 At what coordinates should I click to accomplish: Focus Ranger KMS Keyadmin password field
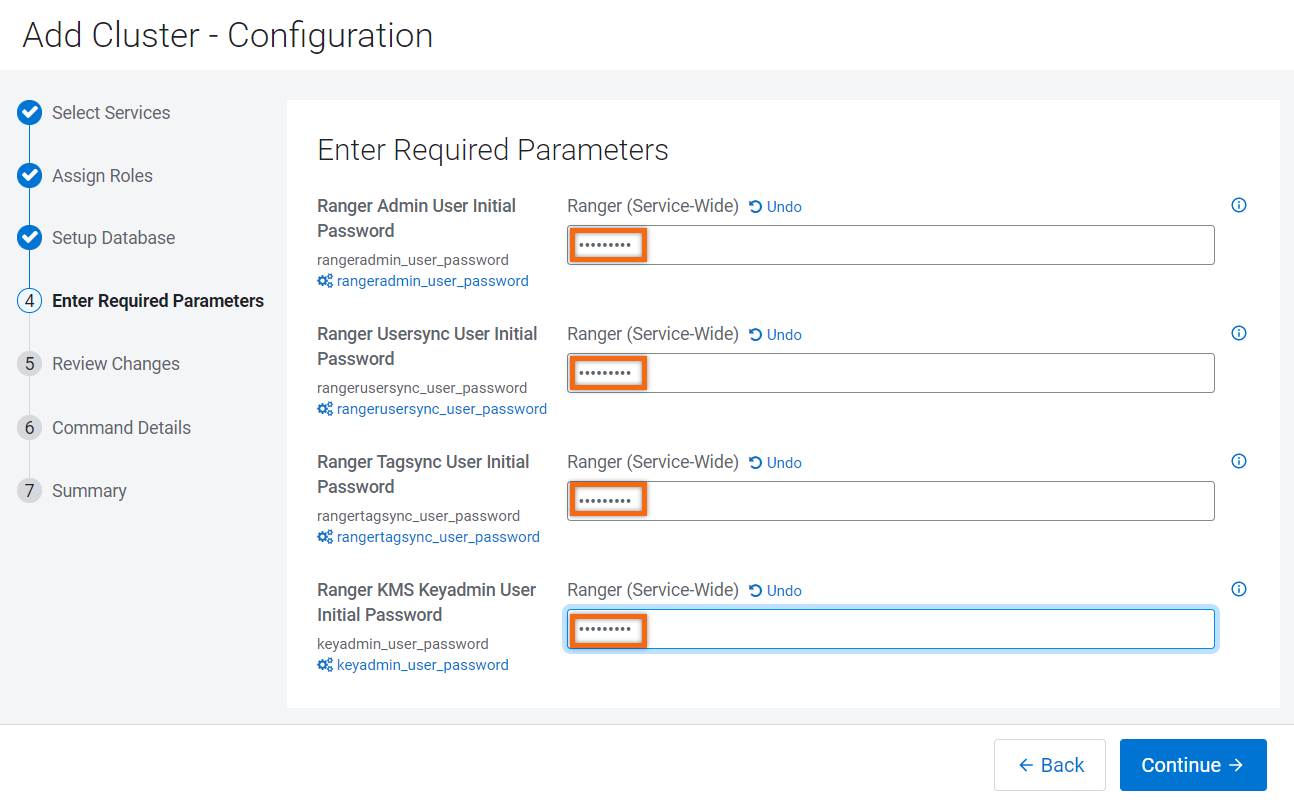pyautogui.click(x=891, y=629)
